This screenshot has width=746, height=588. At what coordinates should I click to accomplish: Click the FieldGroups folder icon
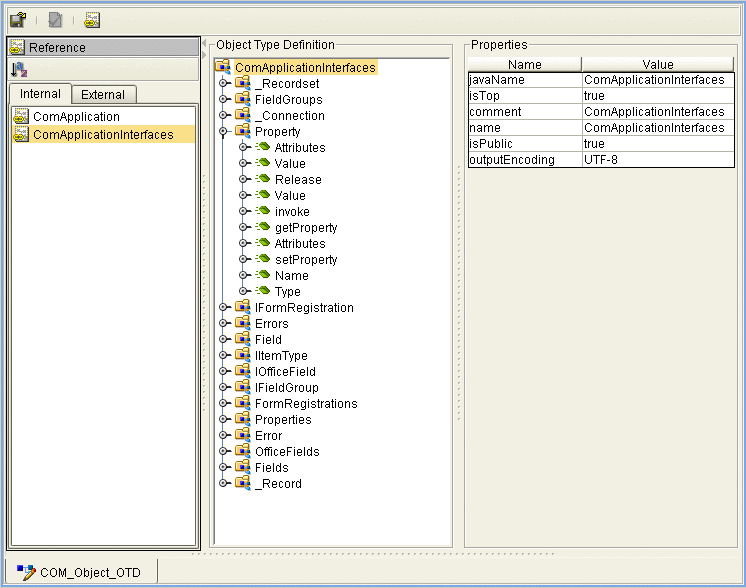click(x=243, y=99)
